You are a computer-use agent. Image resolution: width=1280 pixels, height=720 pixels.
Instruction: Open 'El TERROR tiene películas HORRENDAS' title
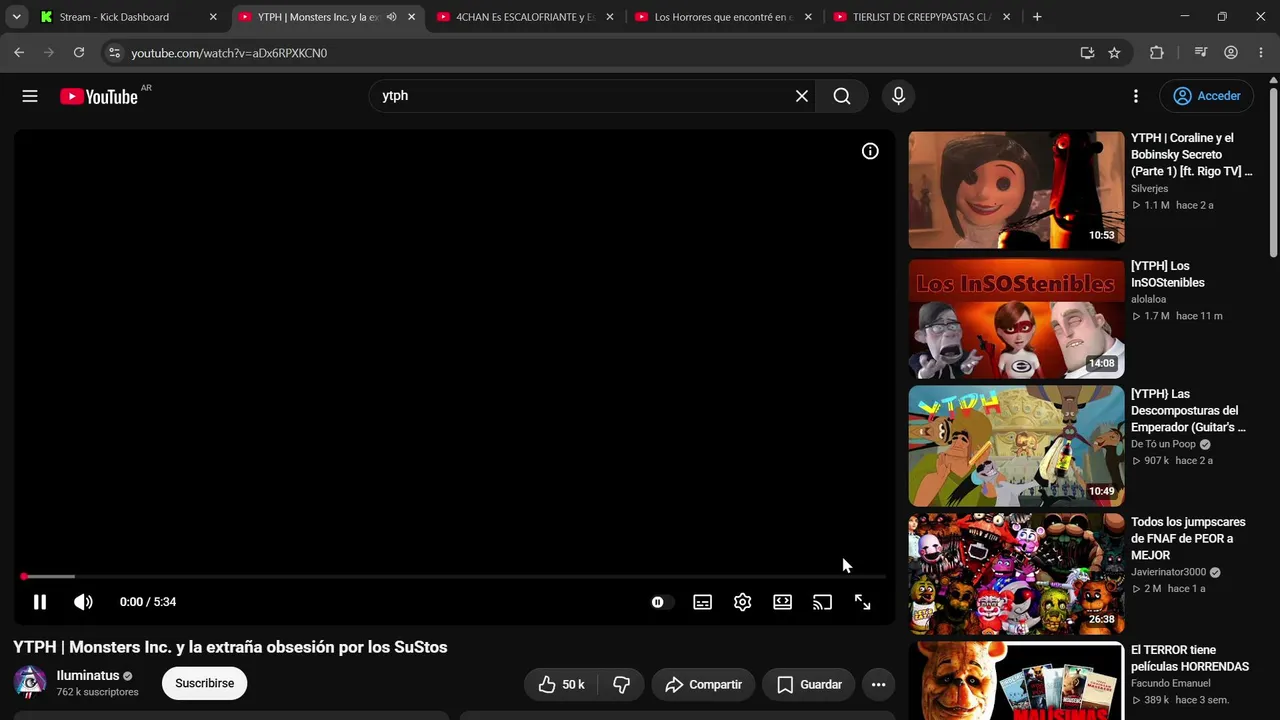coord(1190,658)
